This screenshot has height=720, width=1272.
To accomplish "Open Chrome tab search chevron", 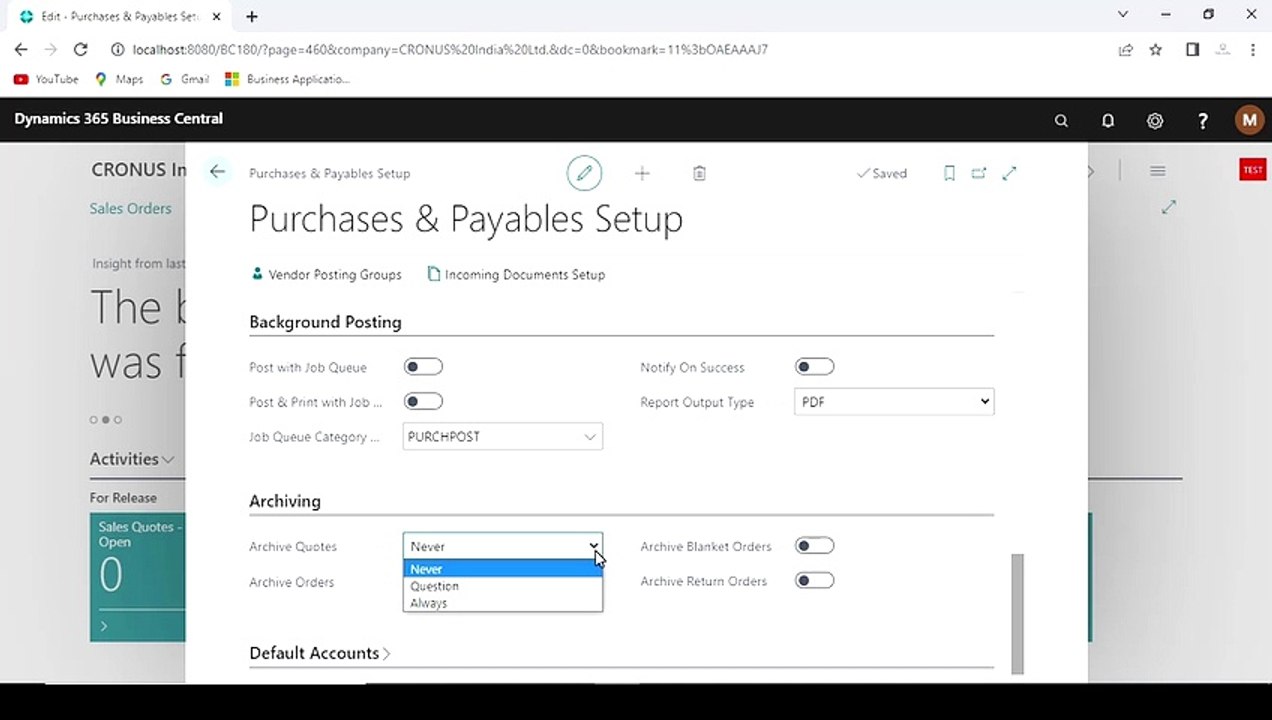I will (x=1122, y=15).
